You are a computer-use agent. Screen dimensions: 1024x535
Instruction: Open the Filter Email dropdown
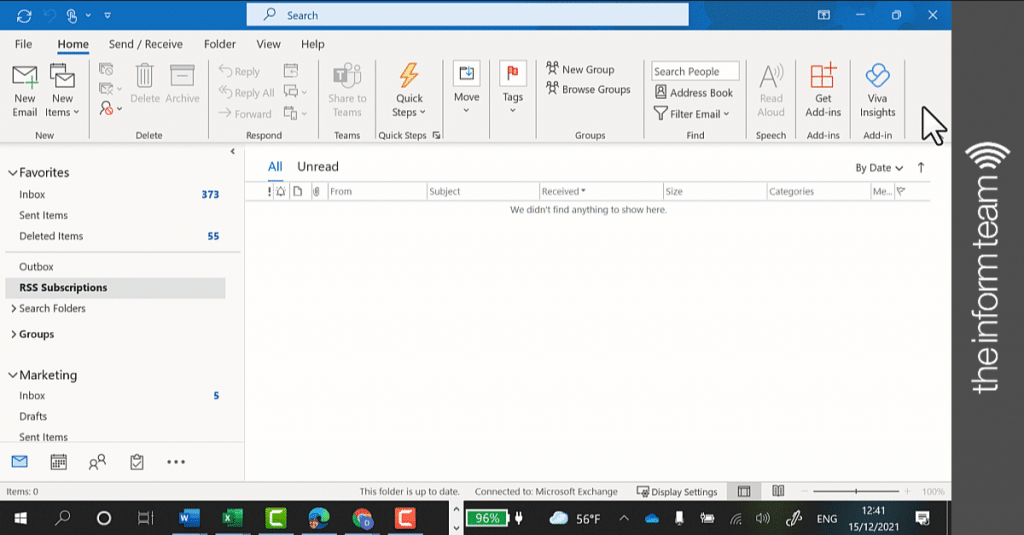click(x=692, y=114)
